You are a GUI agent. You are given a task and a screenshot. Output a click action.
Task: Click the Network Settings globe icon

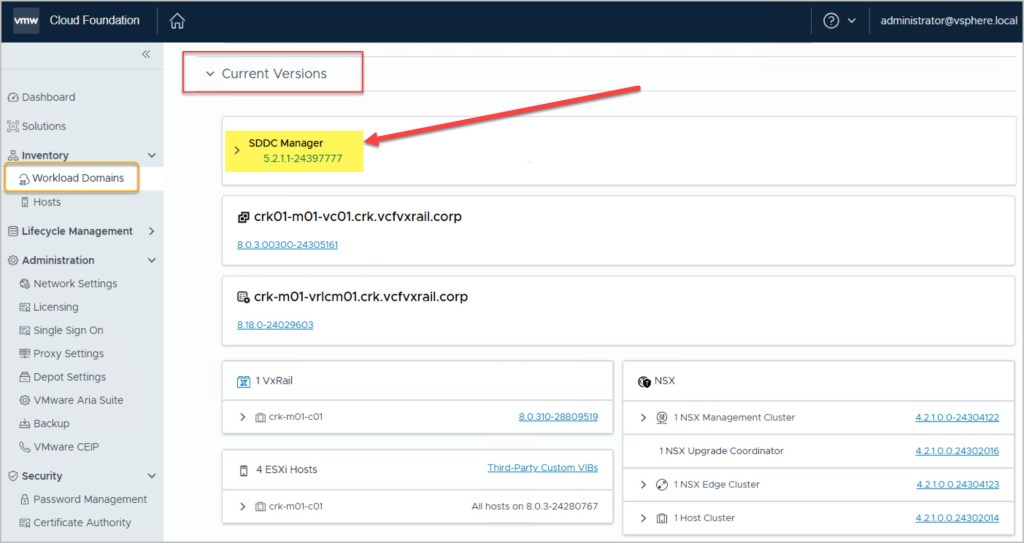point(25,284)
